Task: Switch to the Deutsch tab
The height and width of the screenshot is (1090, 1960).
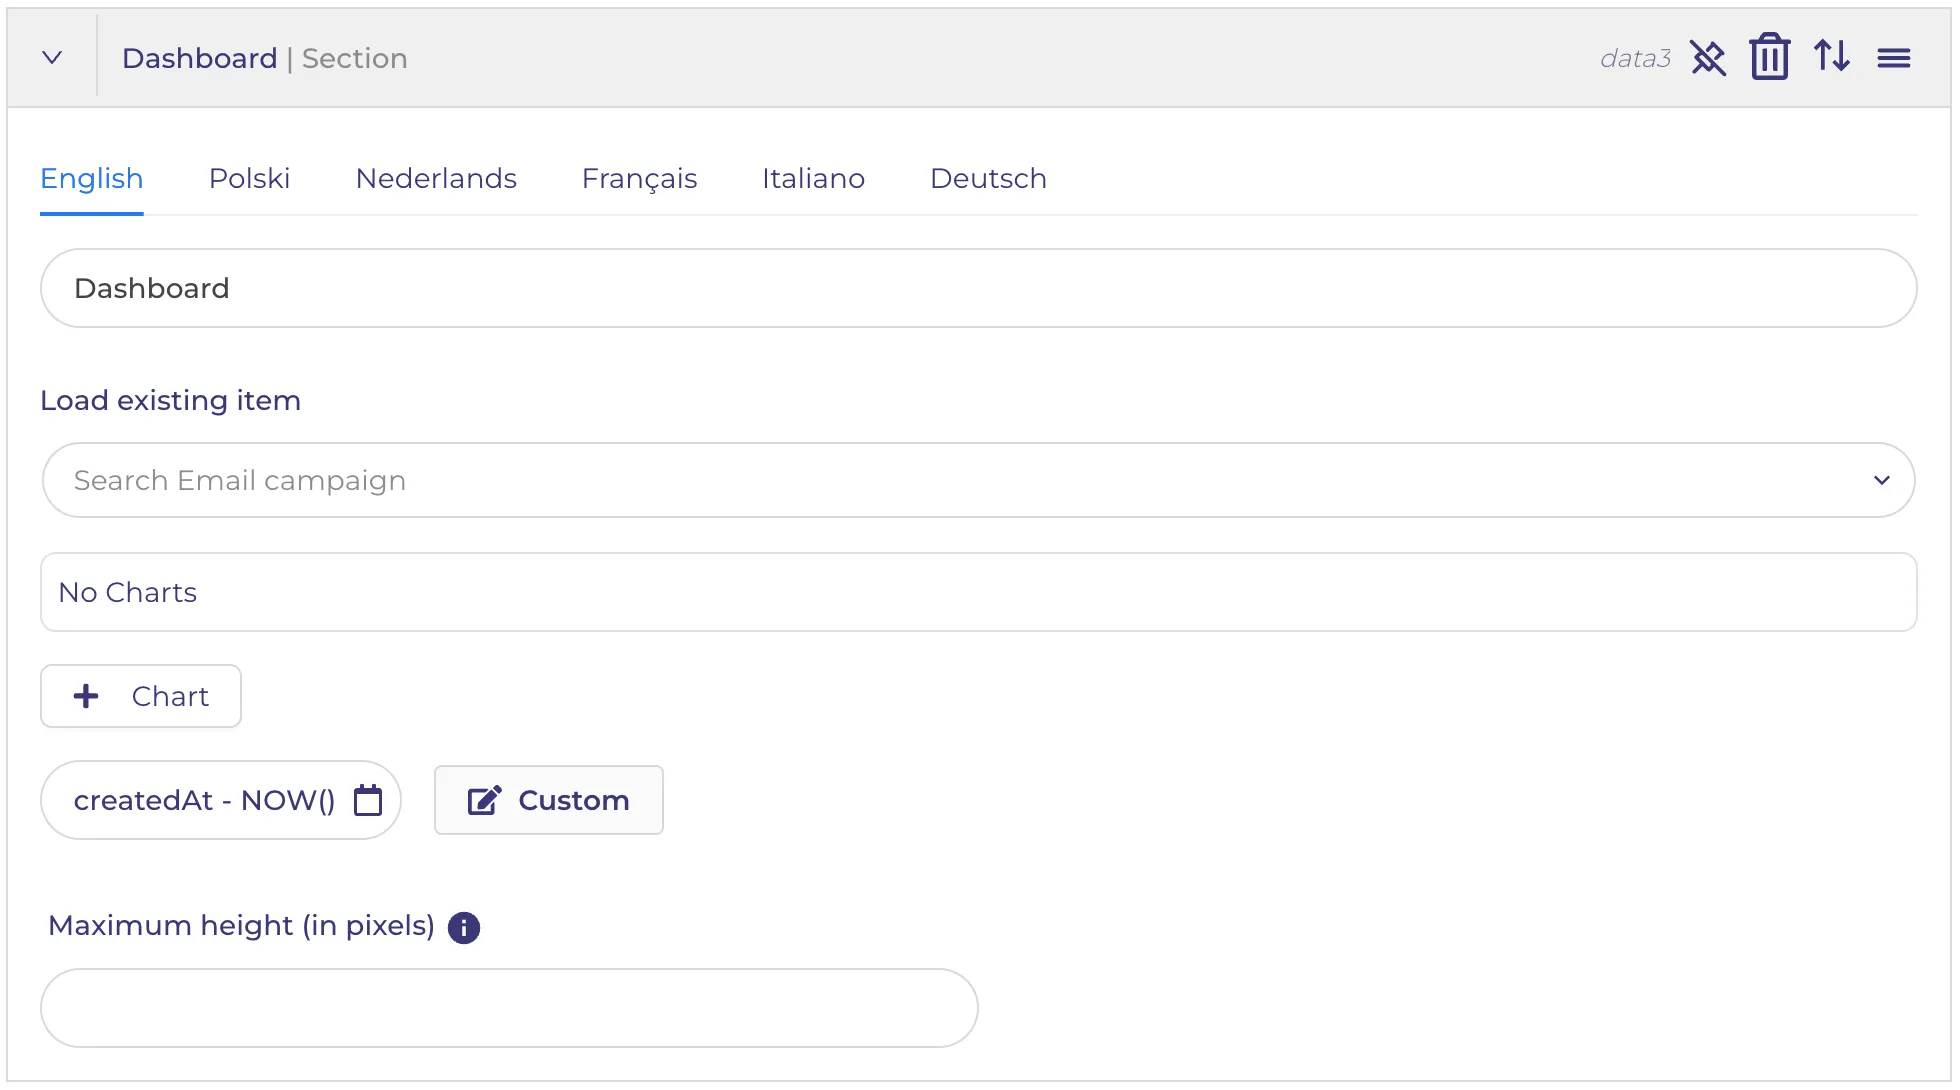Action: 988,179
